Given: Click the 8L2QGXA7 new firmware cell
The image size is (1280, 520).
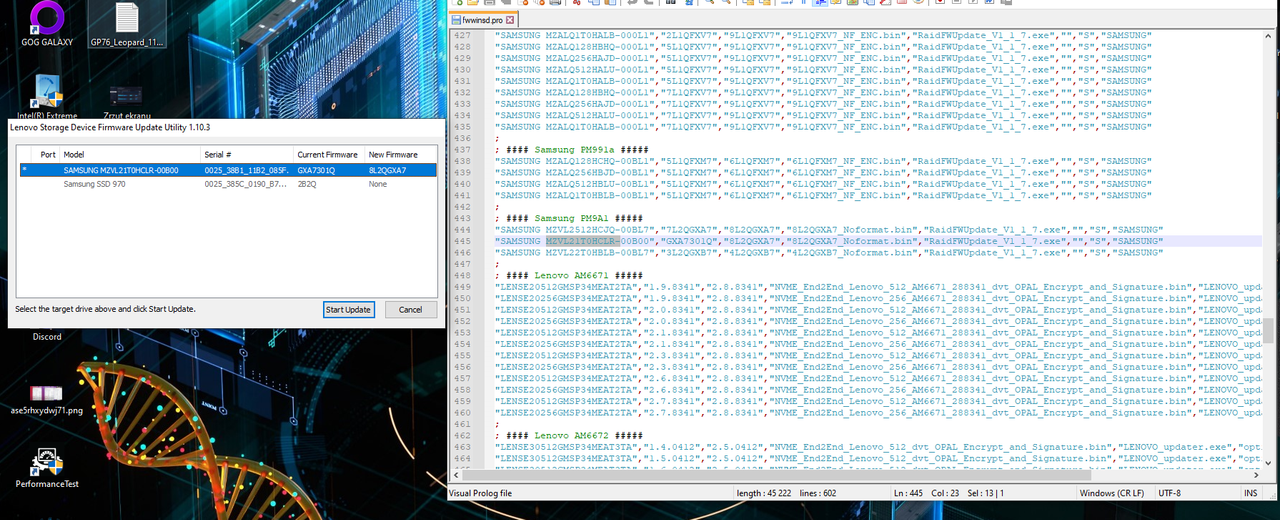Looking at the screenshot, I should pos(387,170).
